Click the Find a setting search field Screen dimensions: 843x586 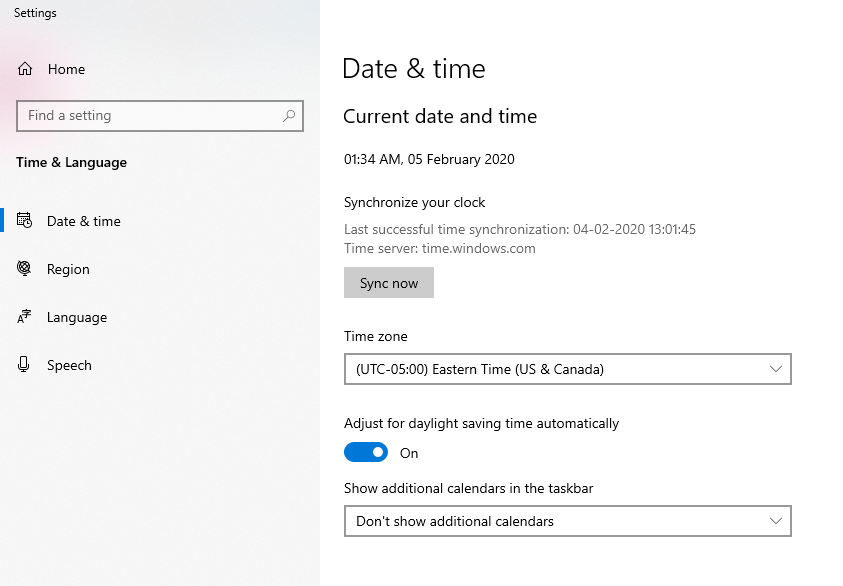tap(160, 116)
